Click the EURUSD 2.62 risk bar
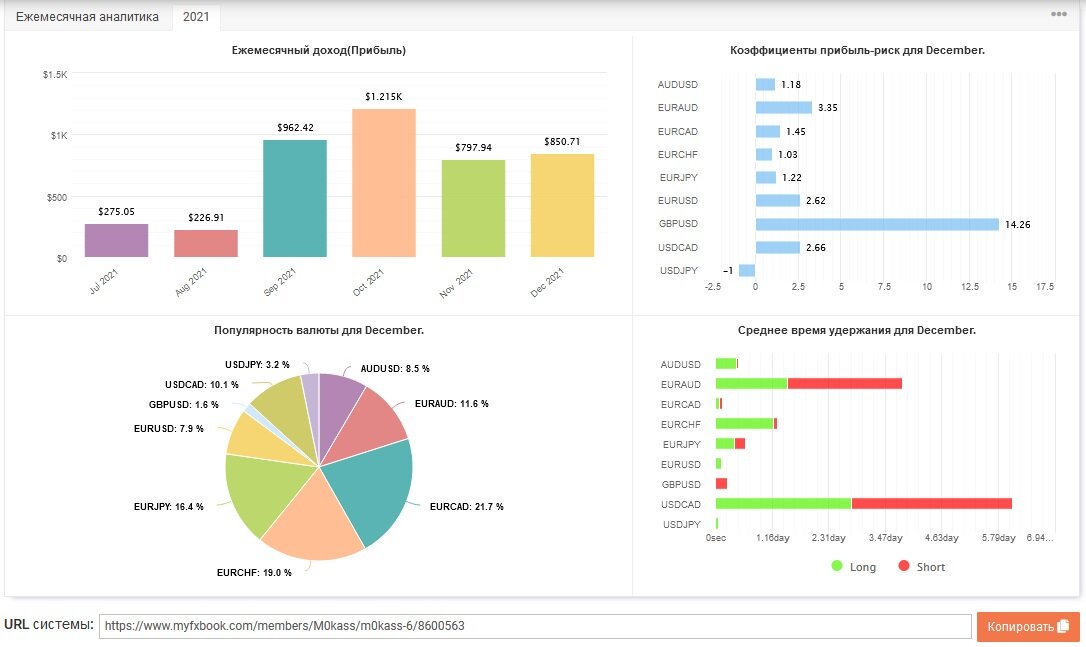This screenshot has height=647, width=1086. tap(778, 200)
